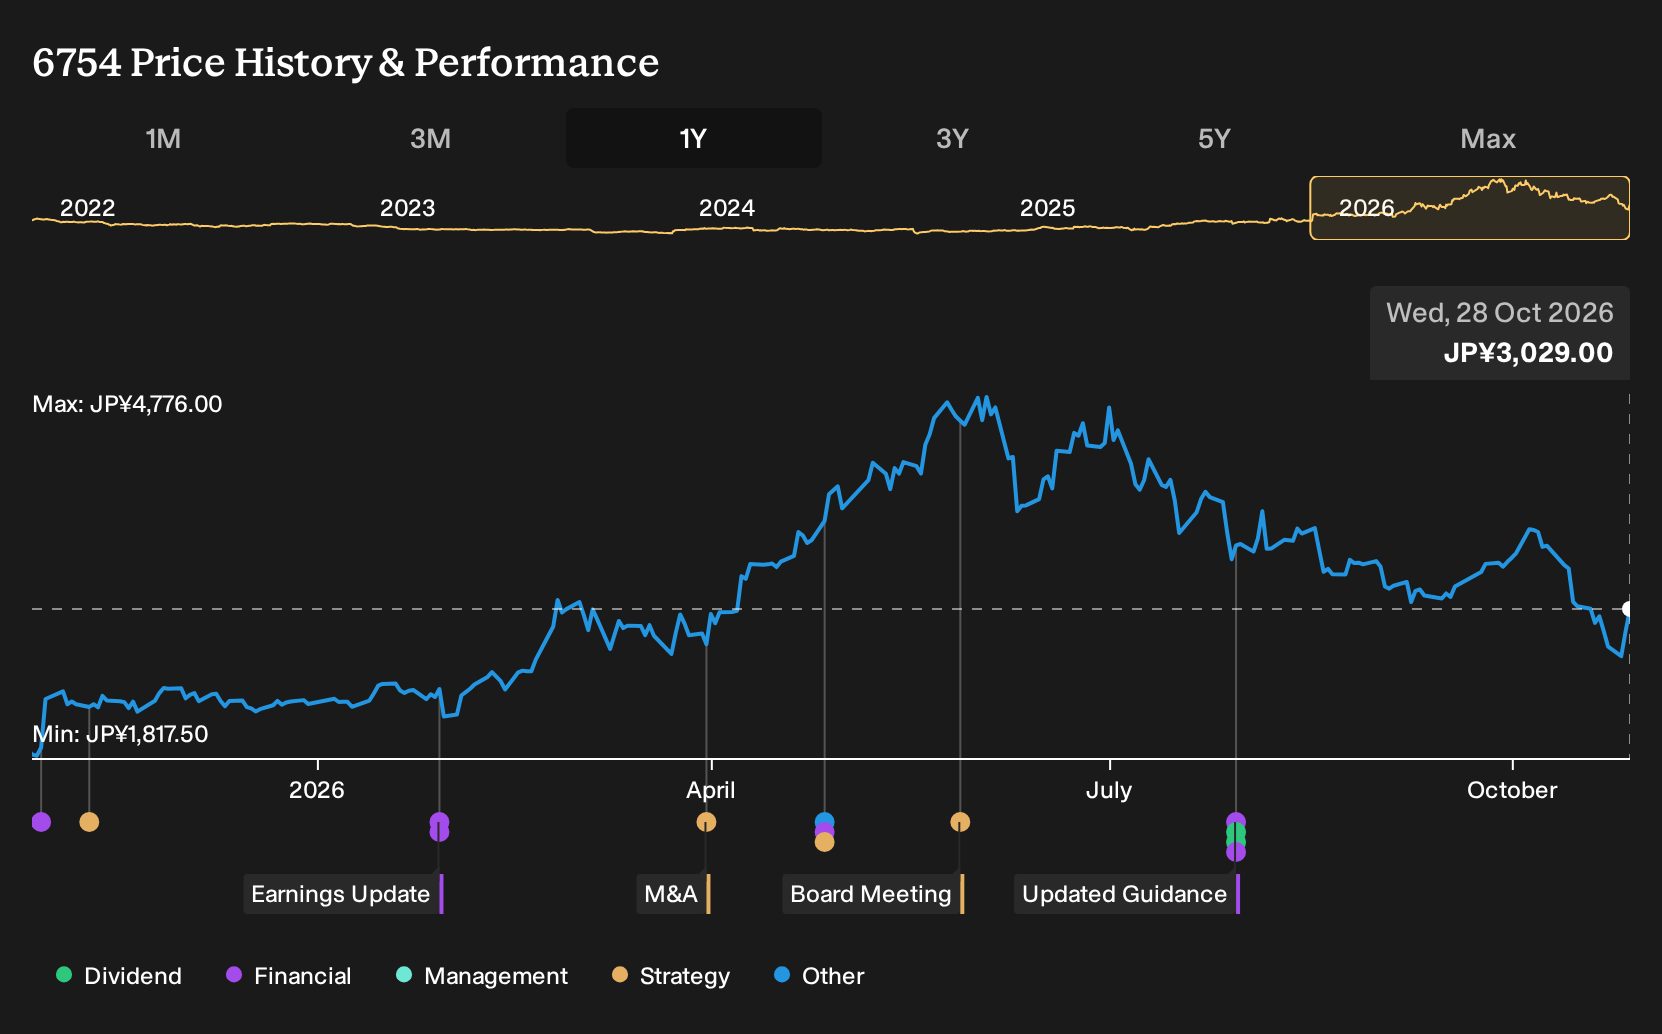Image resolution: width=1662 pixels, height=1034 pixels.
Task: Jump to 2023 on the overview timeline
Action: (x=408, y=208)
